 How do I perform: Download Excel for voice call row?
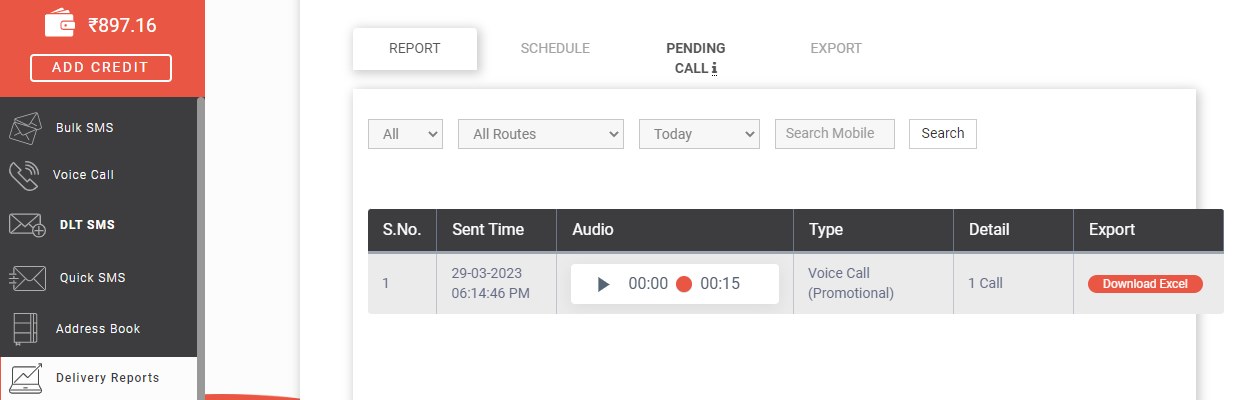click(x=1145, y=284)
